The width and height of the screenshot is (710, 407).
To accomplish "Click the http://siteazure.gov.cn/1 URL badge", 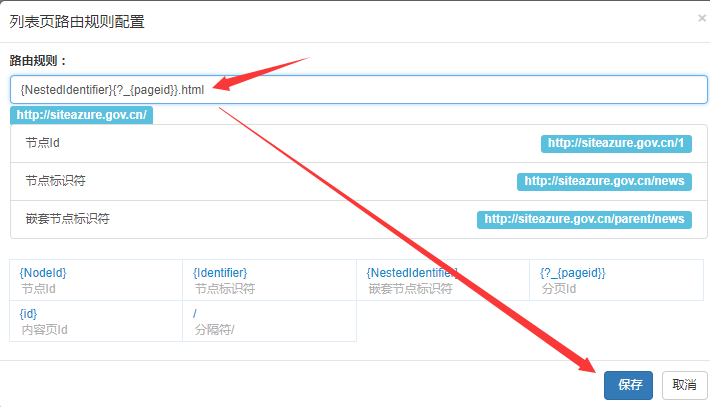I will 616,143.
